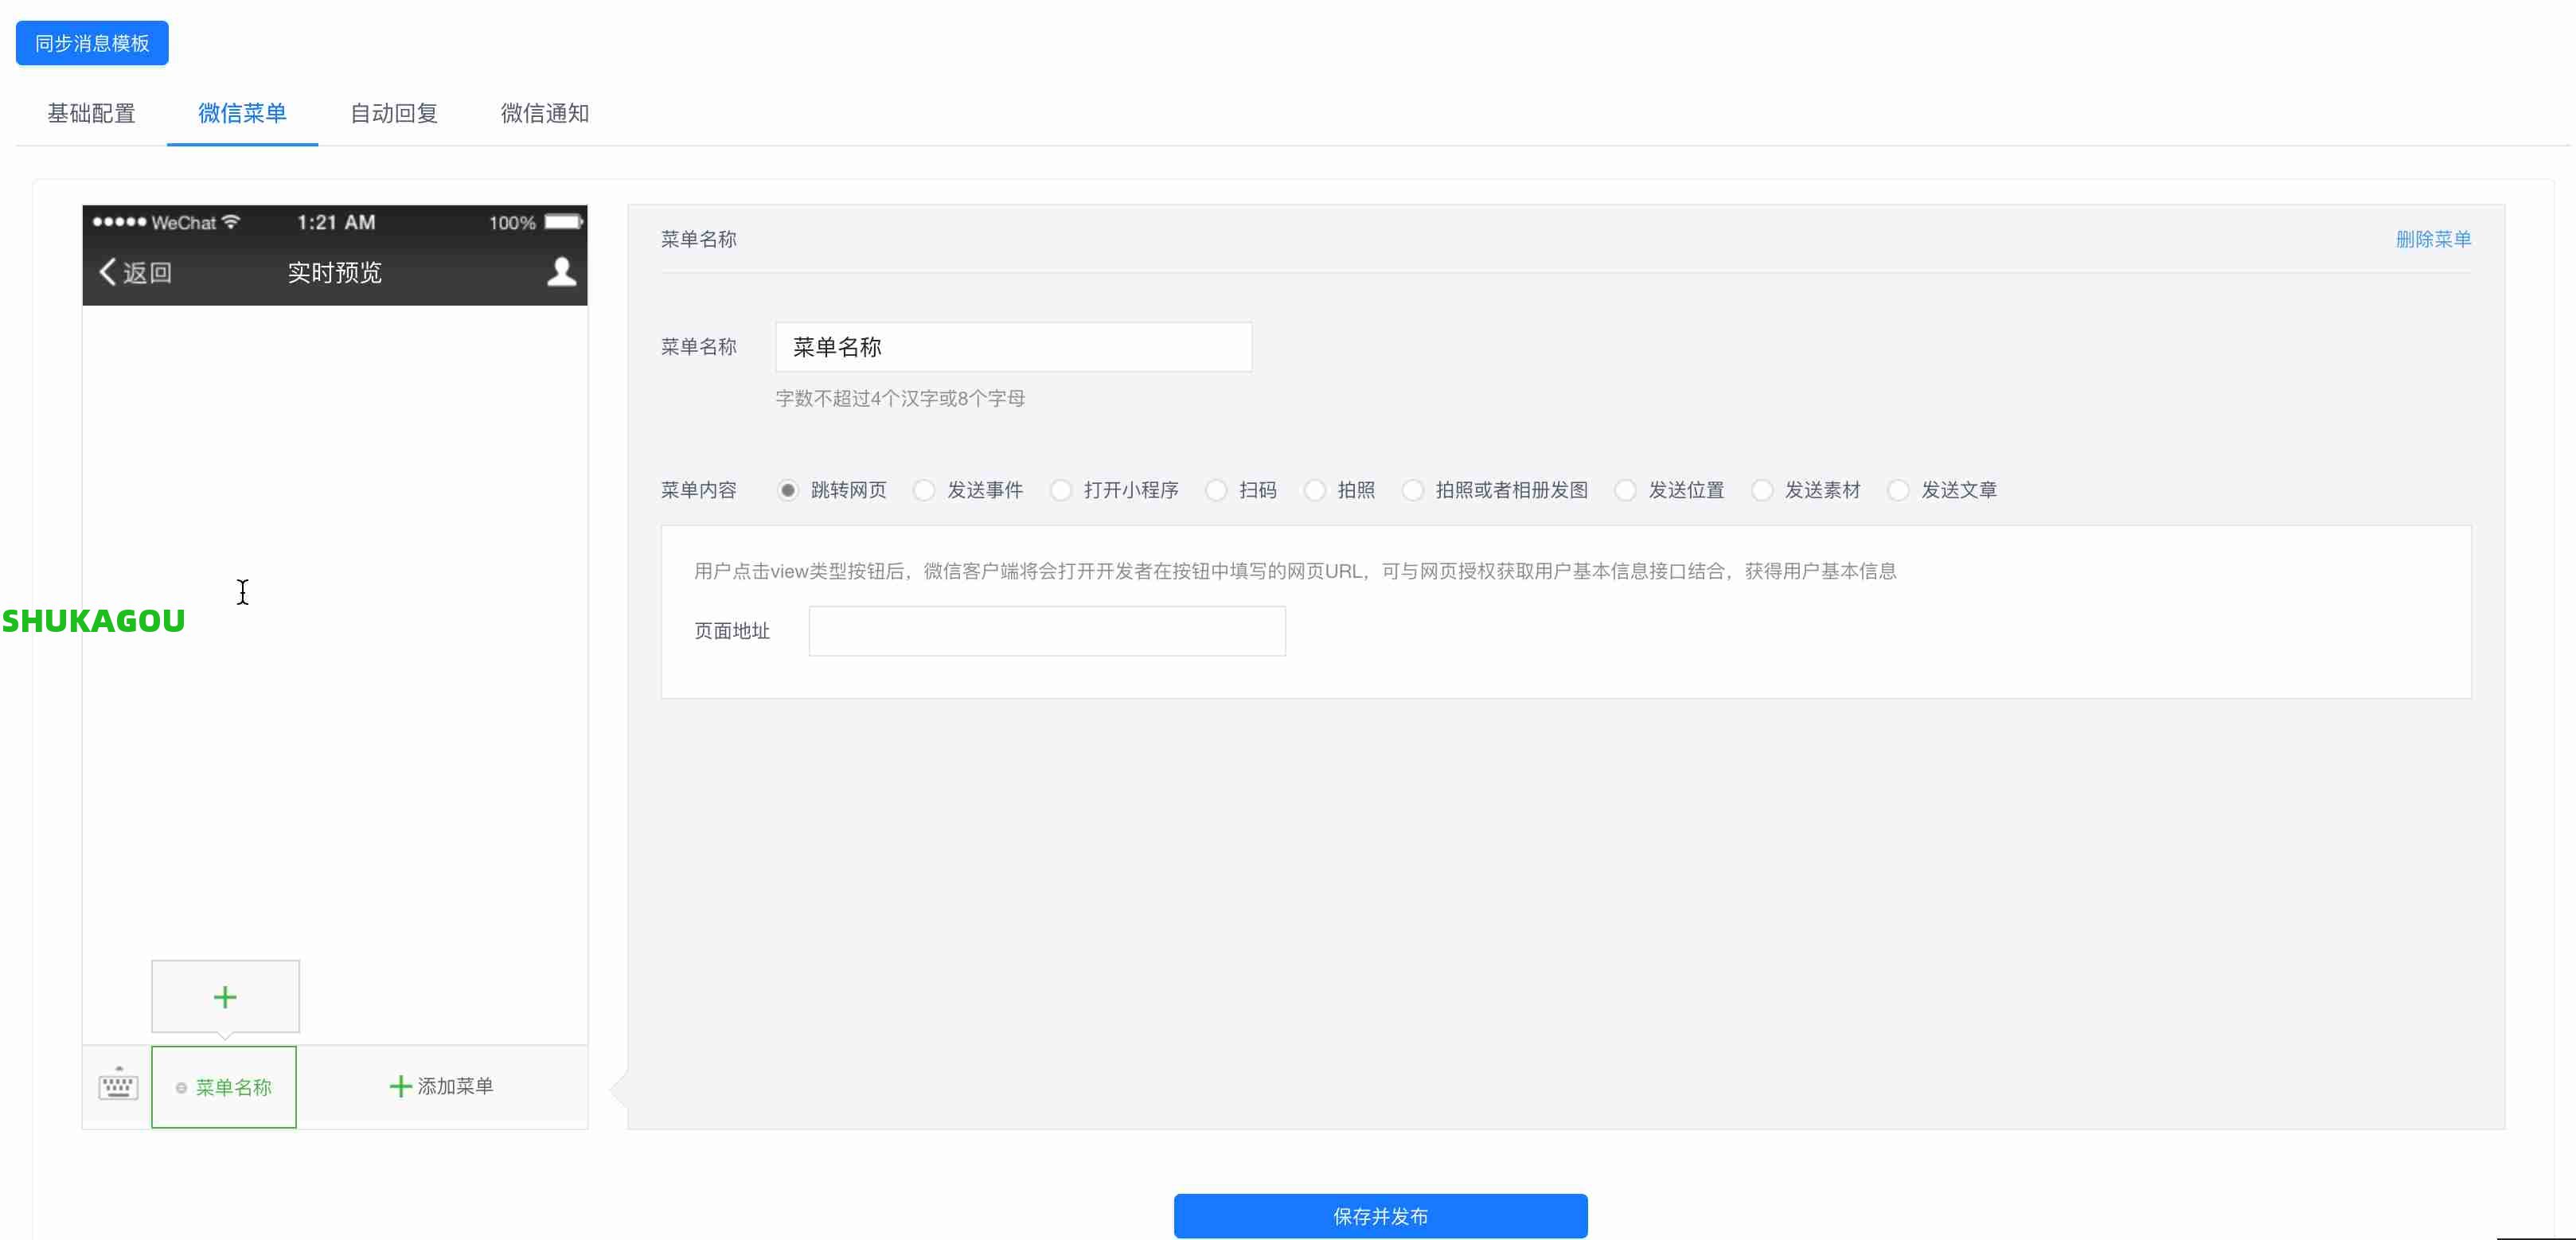Click the plus box to add a submenu
Screen dimensions: 2576x1240
click(x=225, y=996)
